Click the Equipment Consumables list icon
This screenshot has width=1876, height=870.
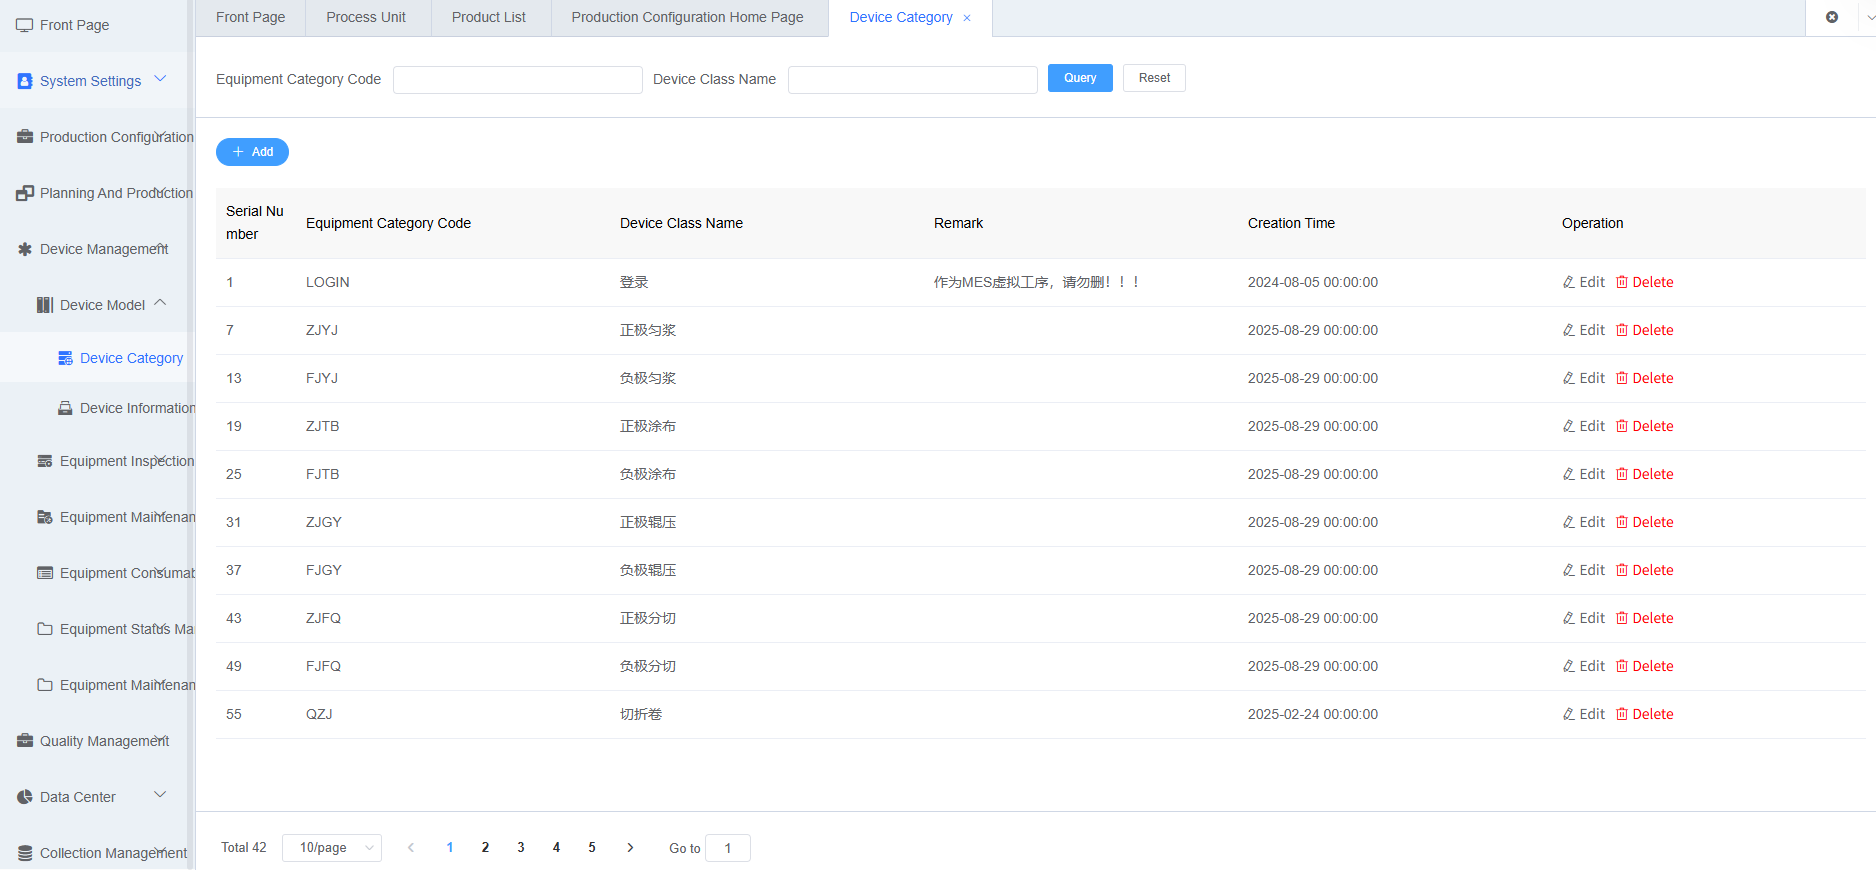(x=45, y=573)
